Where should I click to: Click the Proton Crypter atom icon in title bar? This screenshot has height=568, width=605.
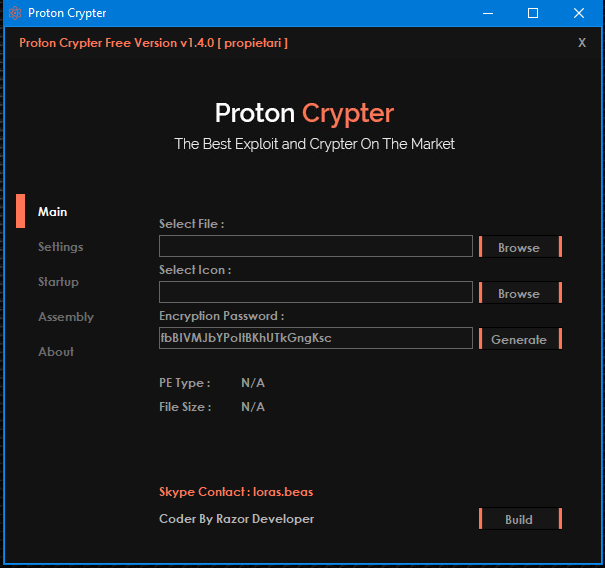[15, 13]
